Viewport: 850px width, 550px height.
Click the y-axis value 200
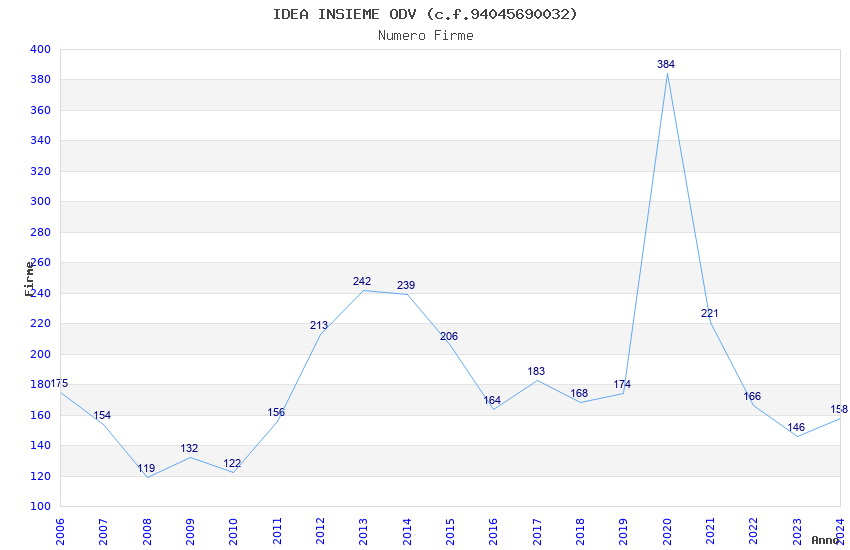pos(40,354)
